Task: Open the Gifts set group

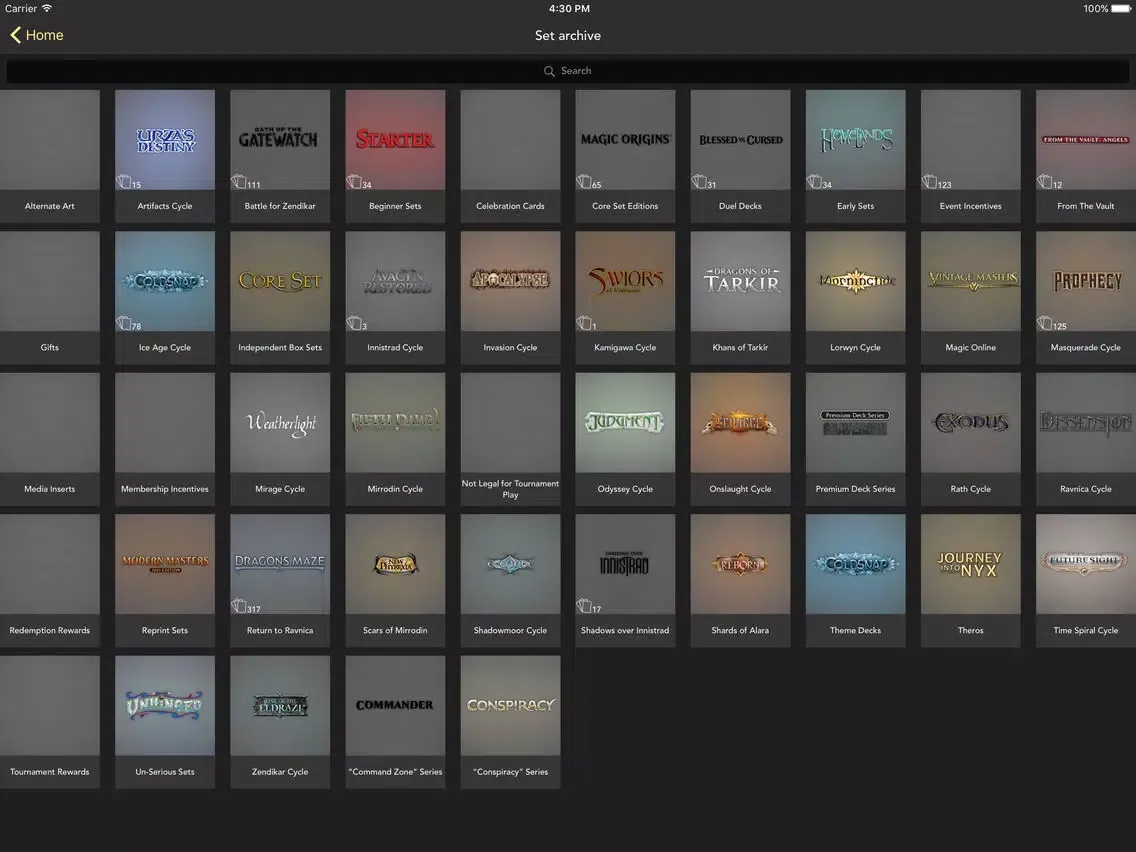Action: pyautogui.click(x=49, y=297)
